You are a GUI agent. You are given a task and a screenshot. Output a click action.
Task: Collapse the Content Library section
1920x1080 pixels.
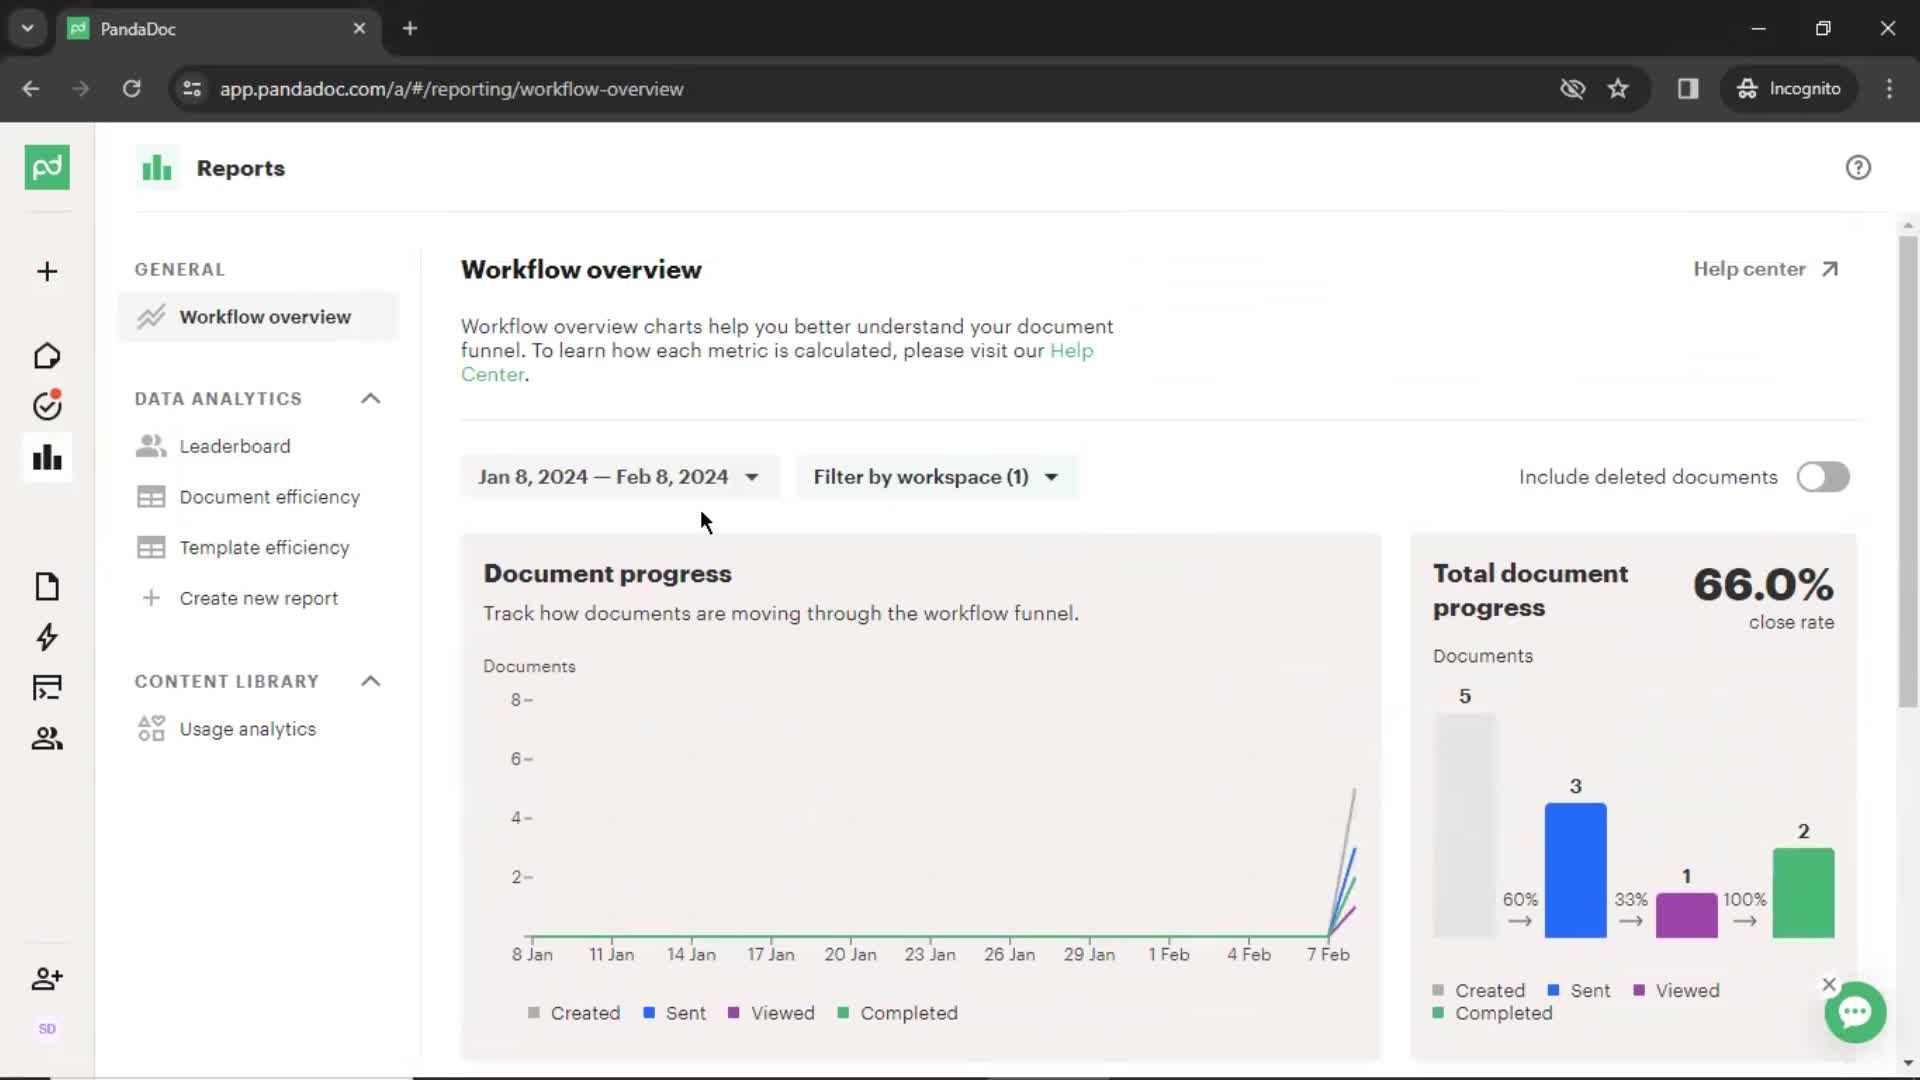pyautogui.click(x=369, y=680)
